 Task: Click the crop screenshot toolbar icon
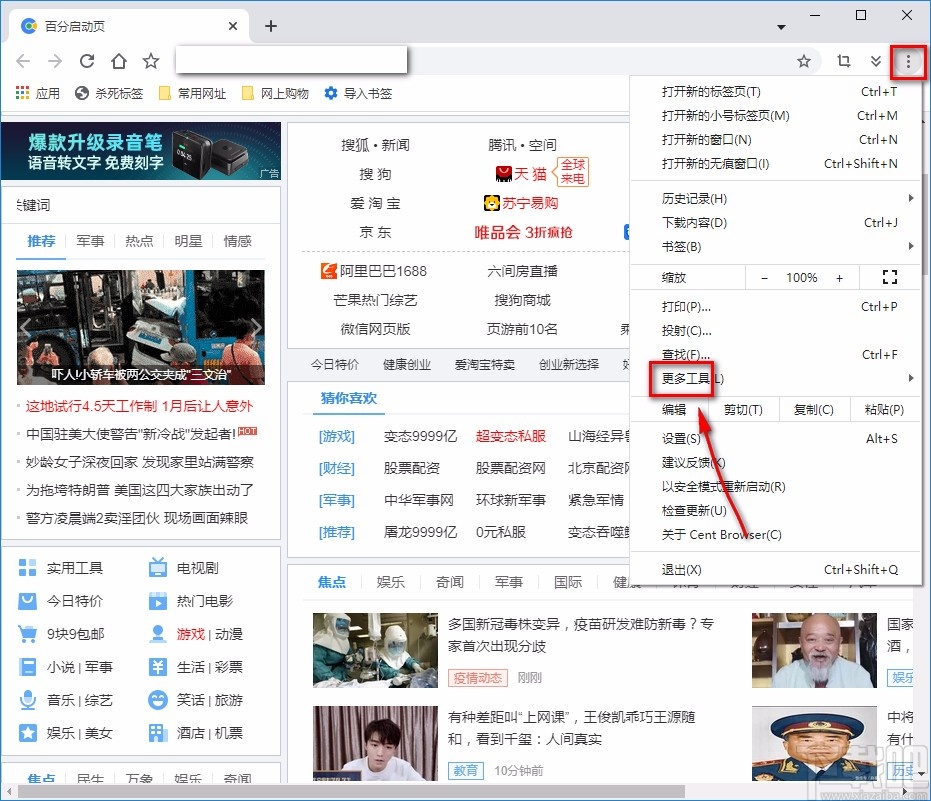843,62
